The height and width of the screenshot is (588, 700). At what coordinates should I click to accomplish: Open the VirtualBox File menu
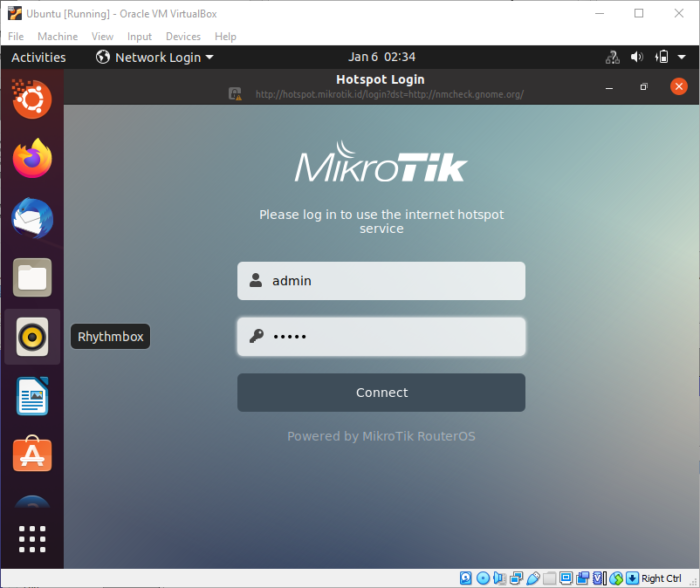click(x=16, y=36)
